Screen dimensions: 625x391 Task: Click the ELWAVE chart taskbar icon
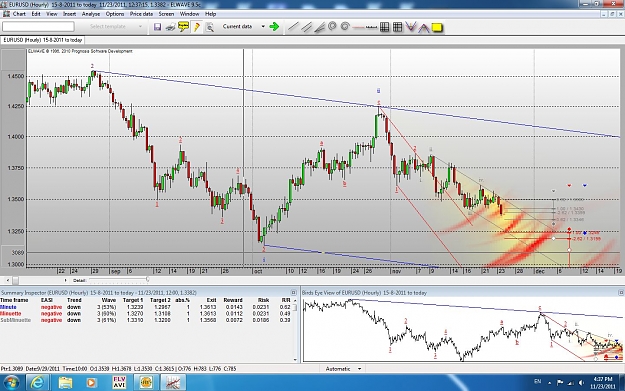(172, 383)
